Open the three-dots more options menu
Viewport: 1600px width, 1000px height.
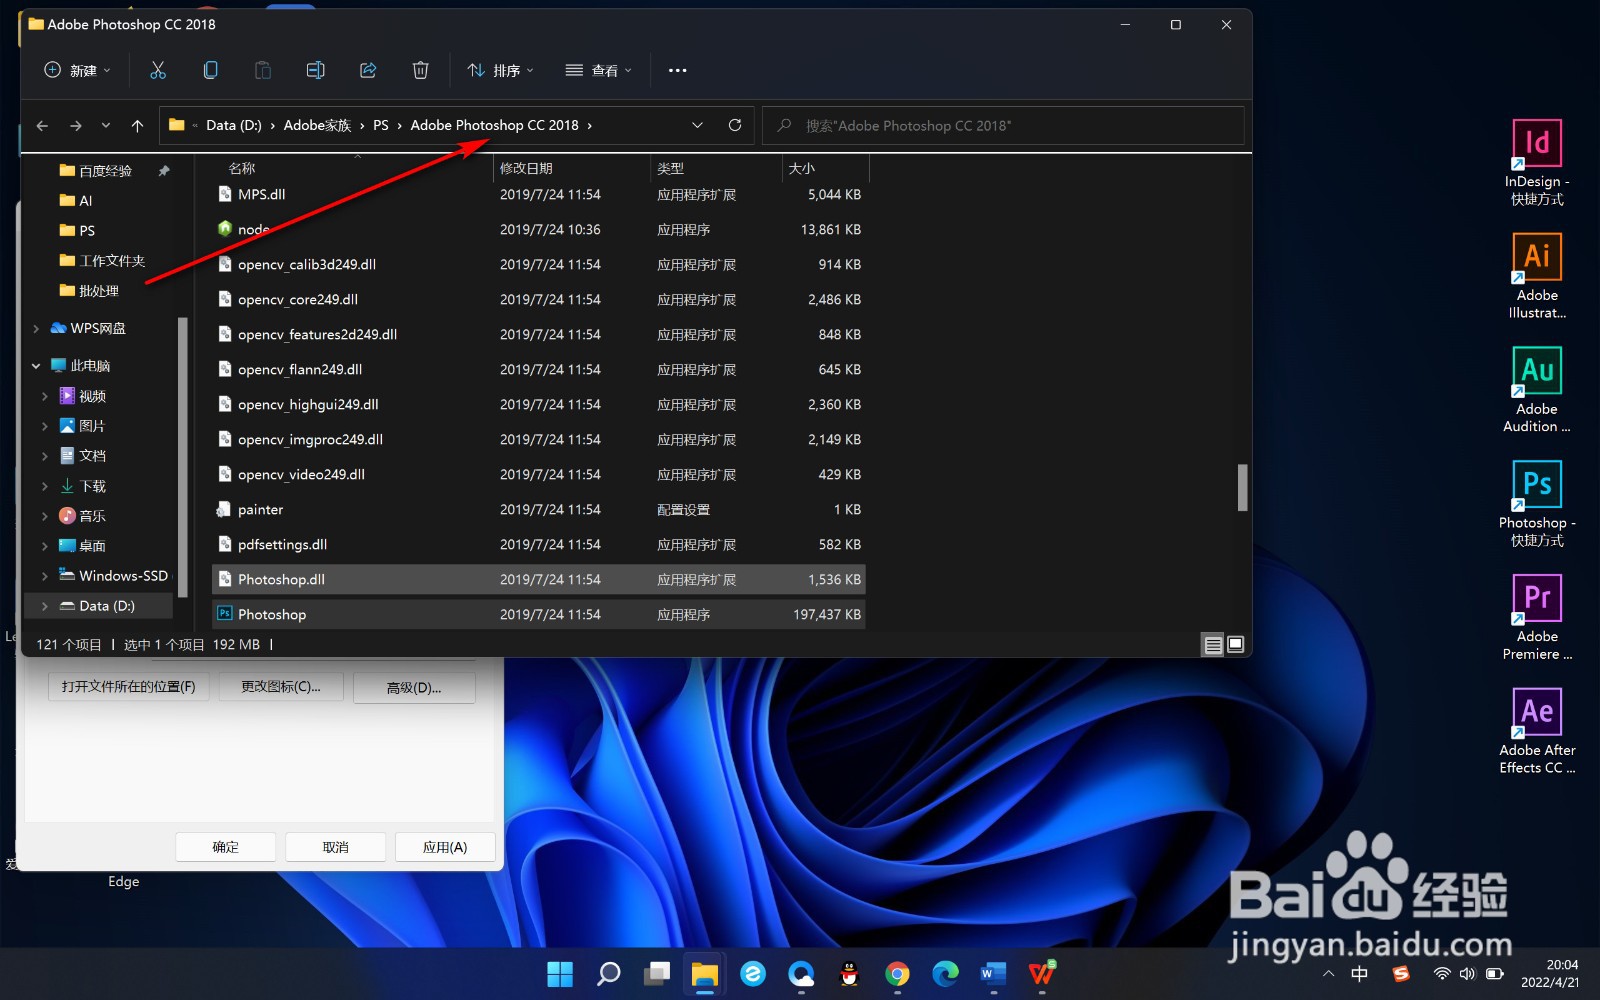coord(677,70)
